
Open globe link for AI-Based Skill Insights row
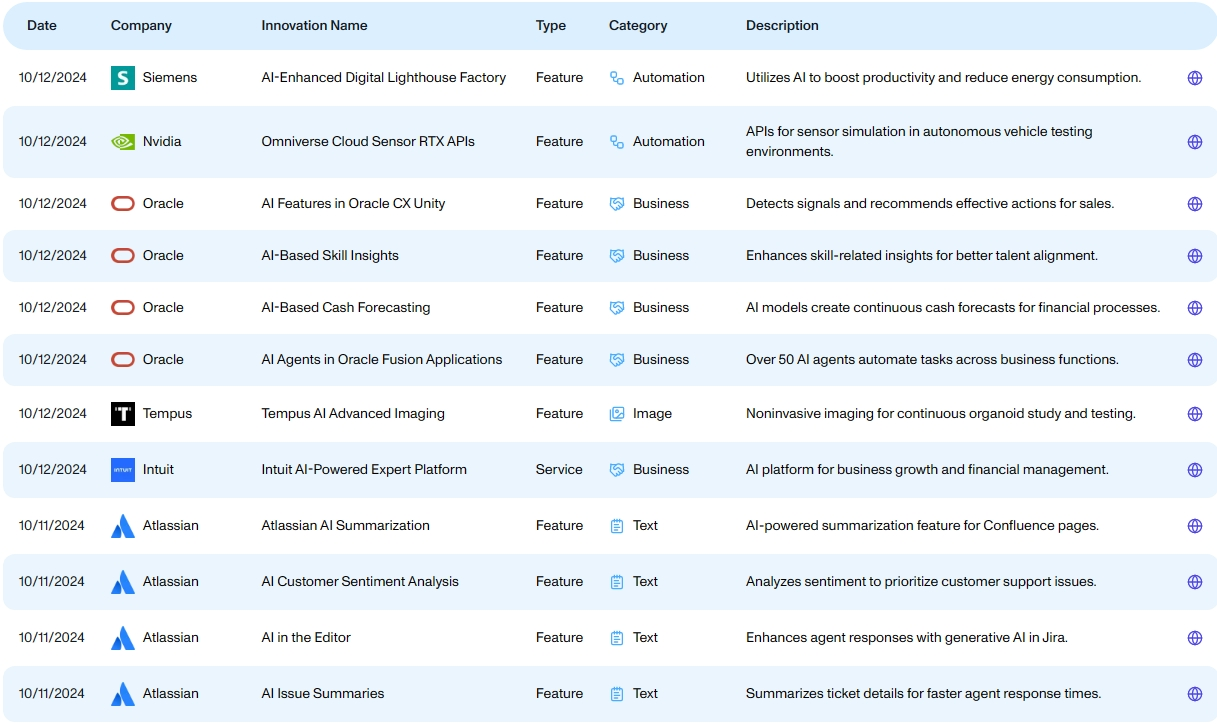[x=1194, y=256]
